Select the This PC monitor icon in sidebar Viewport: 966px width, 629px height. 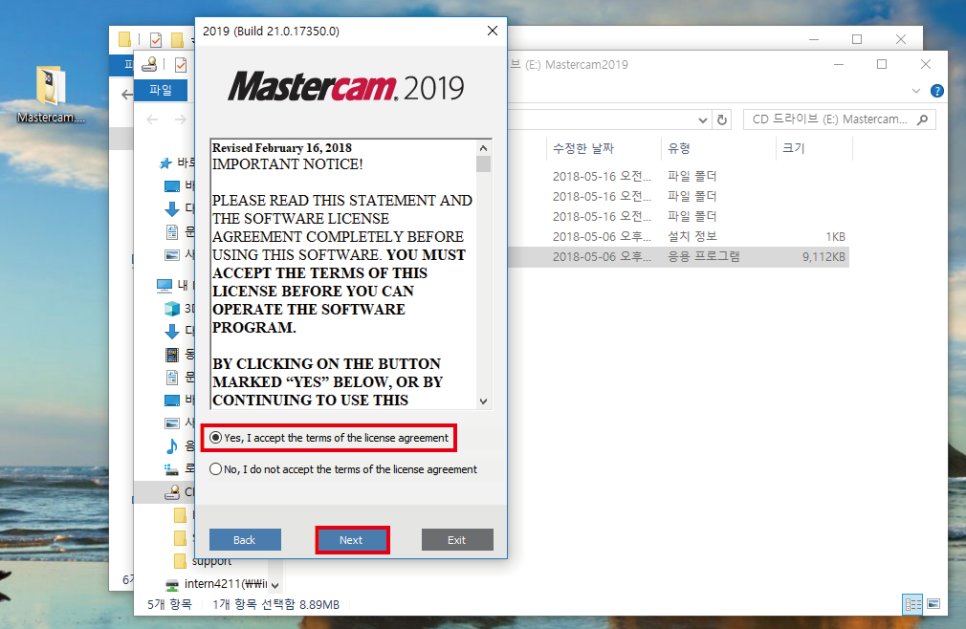[x=164, y=285]
